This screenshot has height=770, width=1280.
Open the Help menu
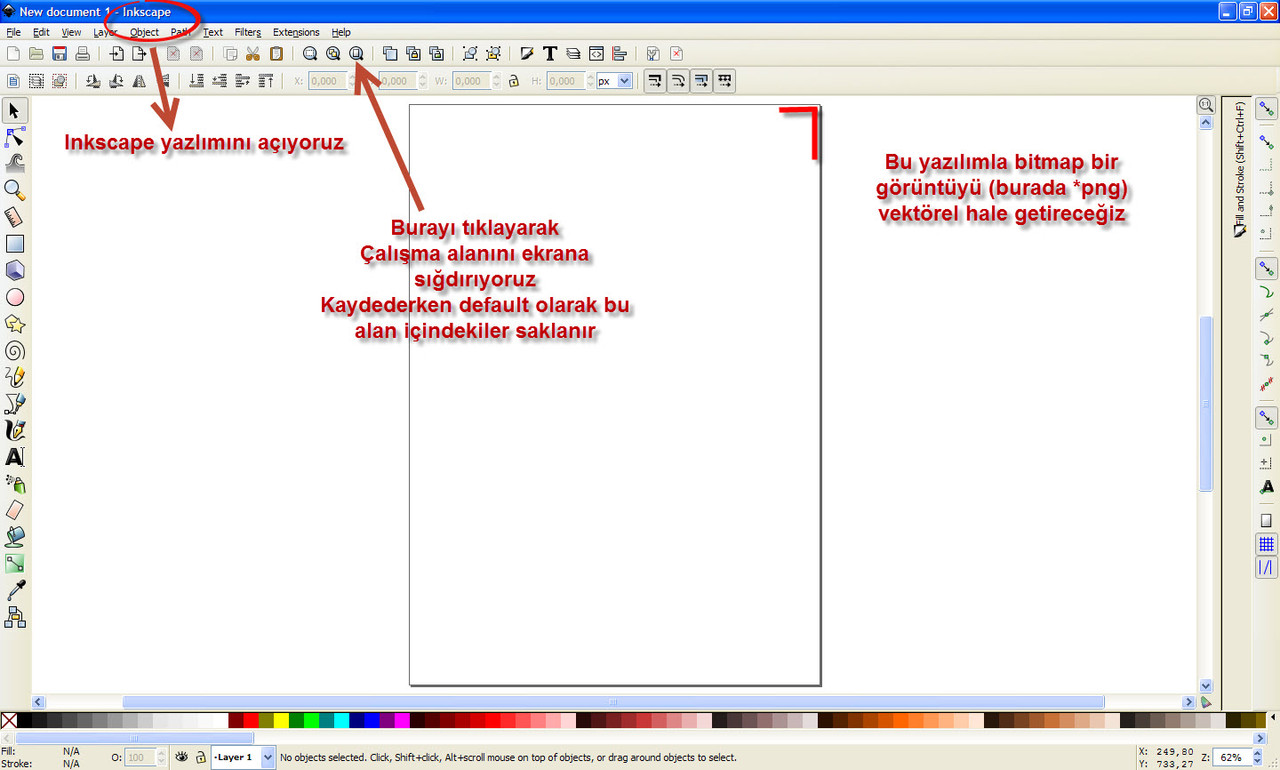click(341, 32)
